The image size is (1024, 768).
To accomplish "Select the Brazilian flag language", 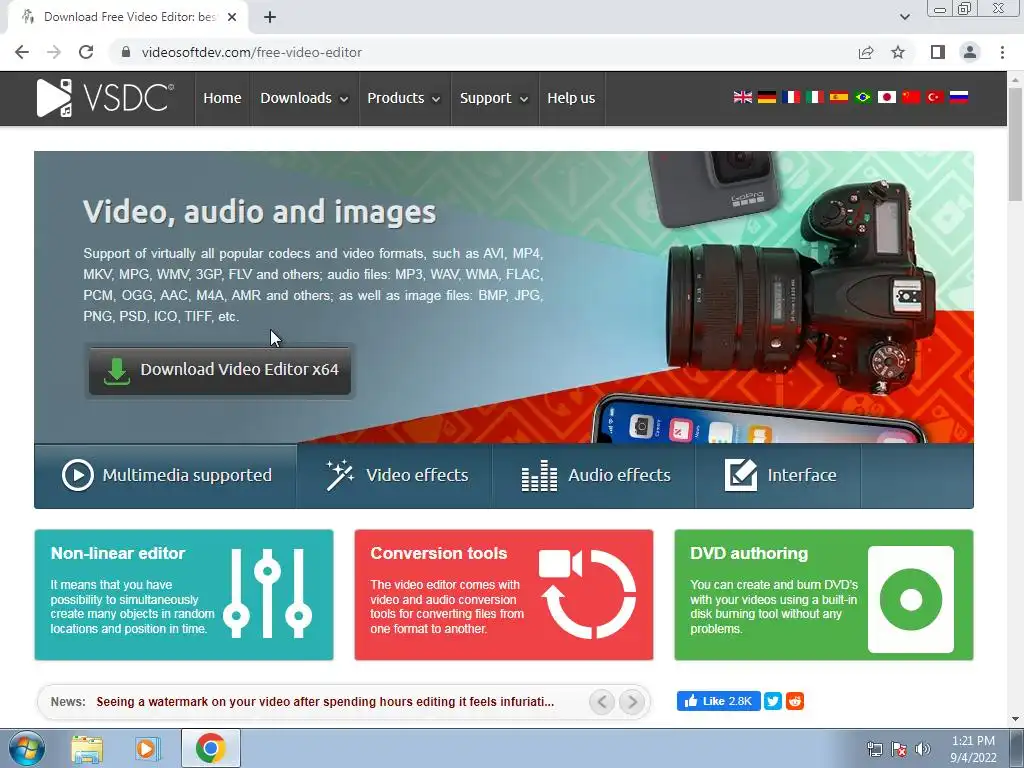I will point(863,97).
